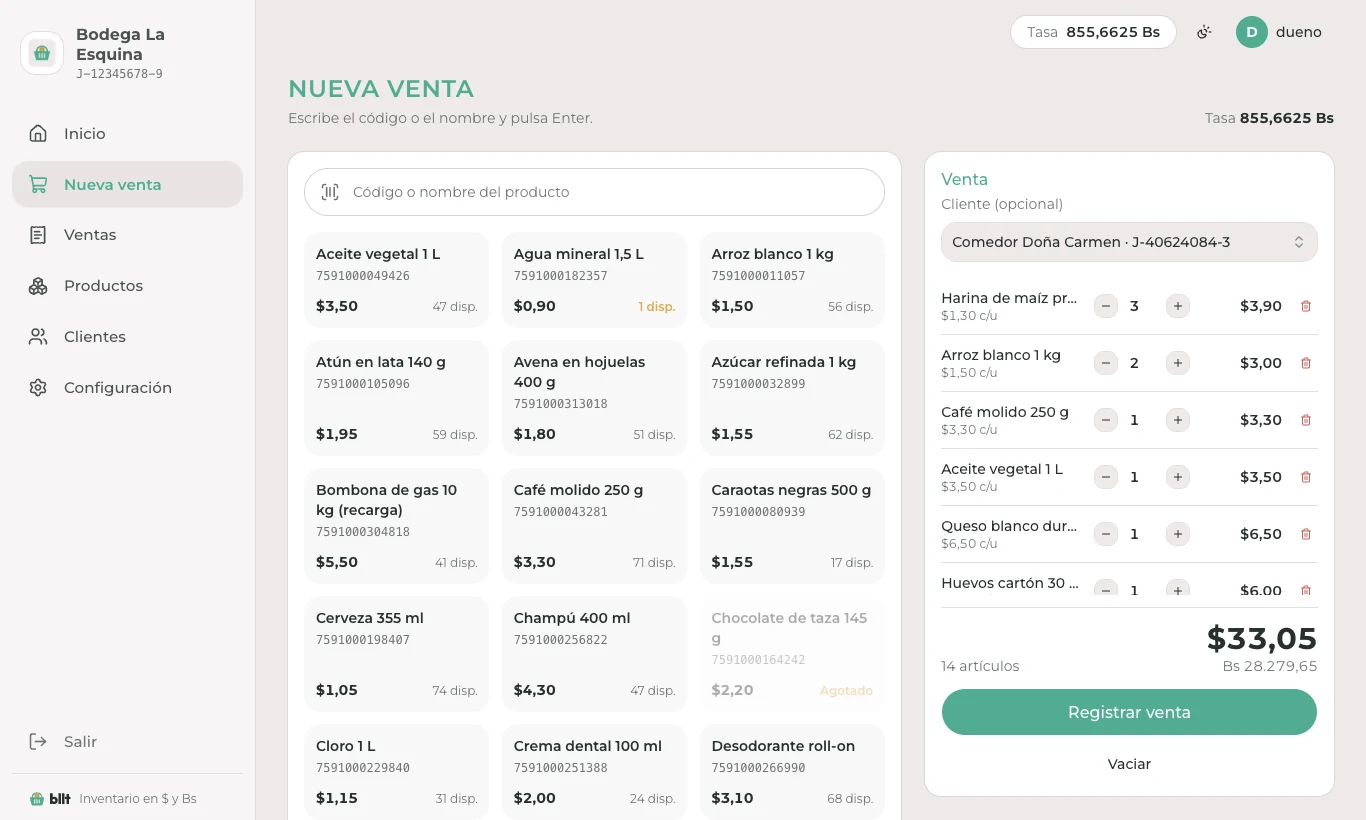1366x820 pixels.
Task: Click the Tasa 855,6625 Bs pill
Action: (1093, 32)
